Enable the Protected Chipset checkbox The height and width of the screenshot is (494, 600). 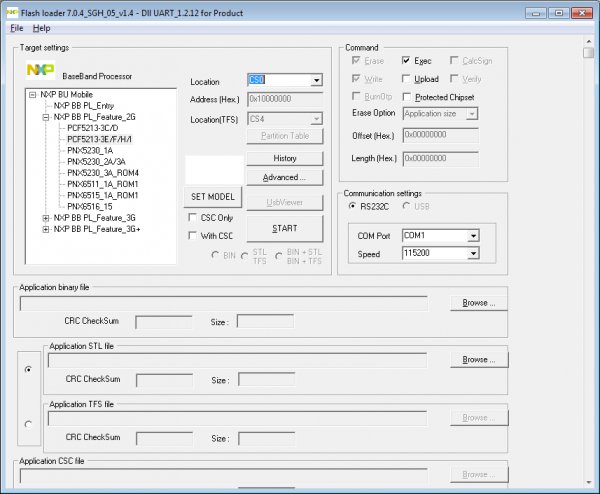point(407,97)
